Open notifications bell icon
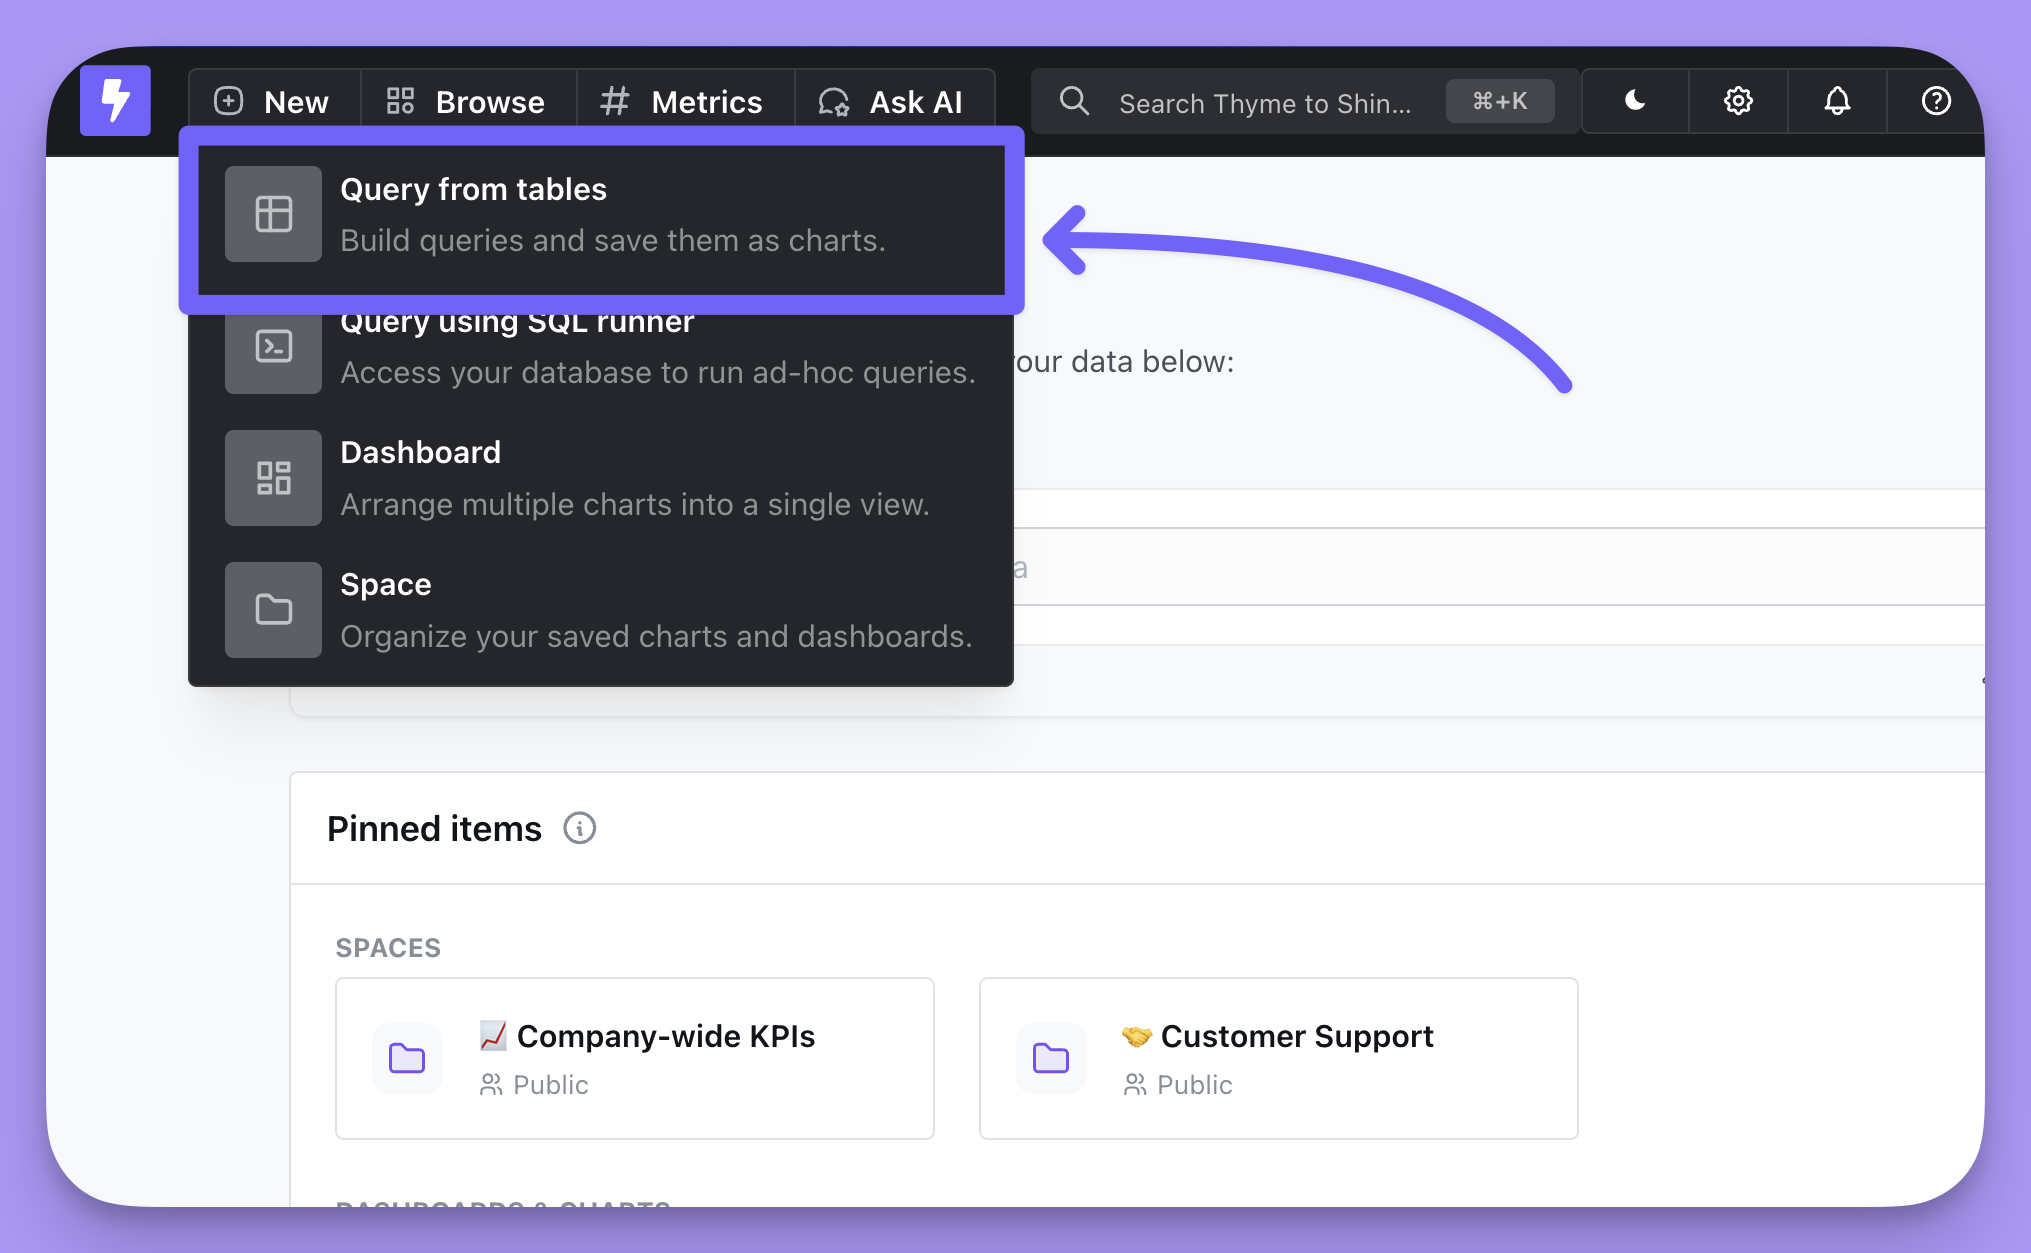 point(1837,100)
